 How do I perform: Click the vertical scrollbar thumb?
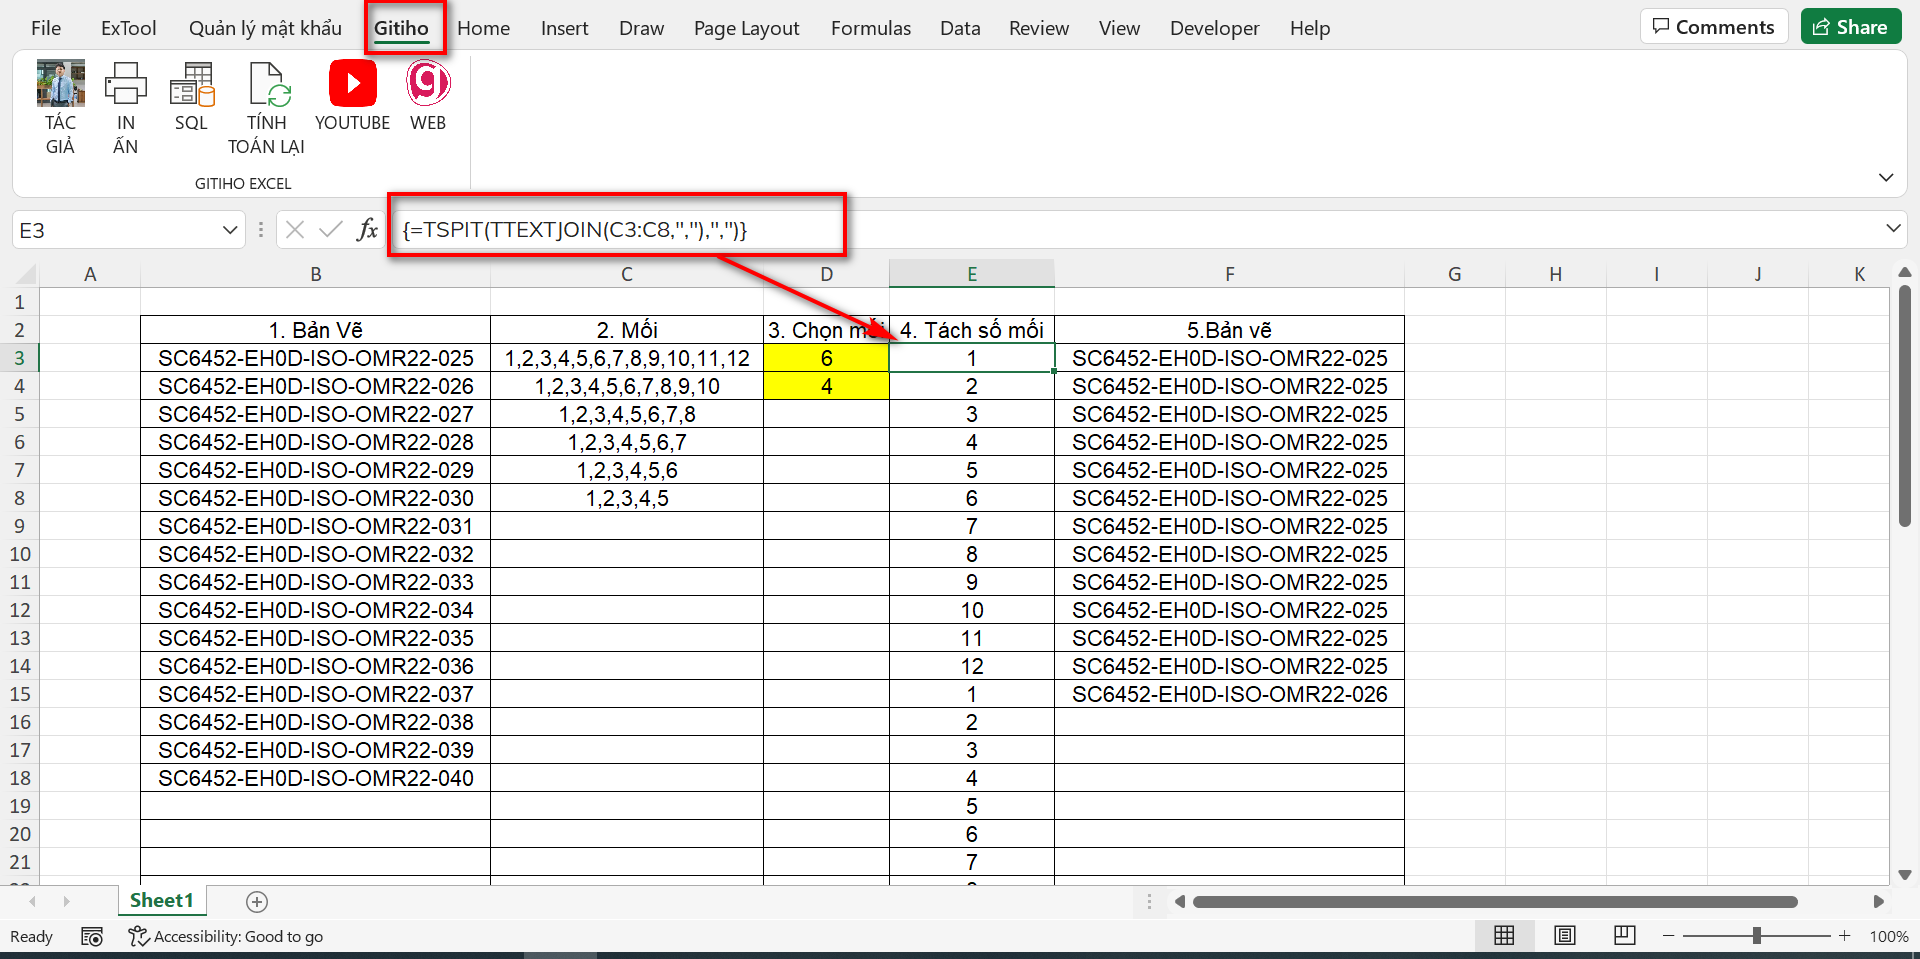[x=1905, y=407]
